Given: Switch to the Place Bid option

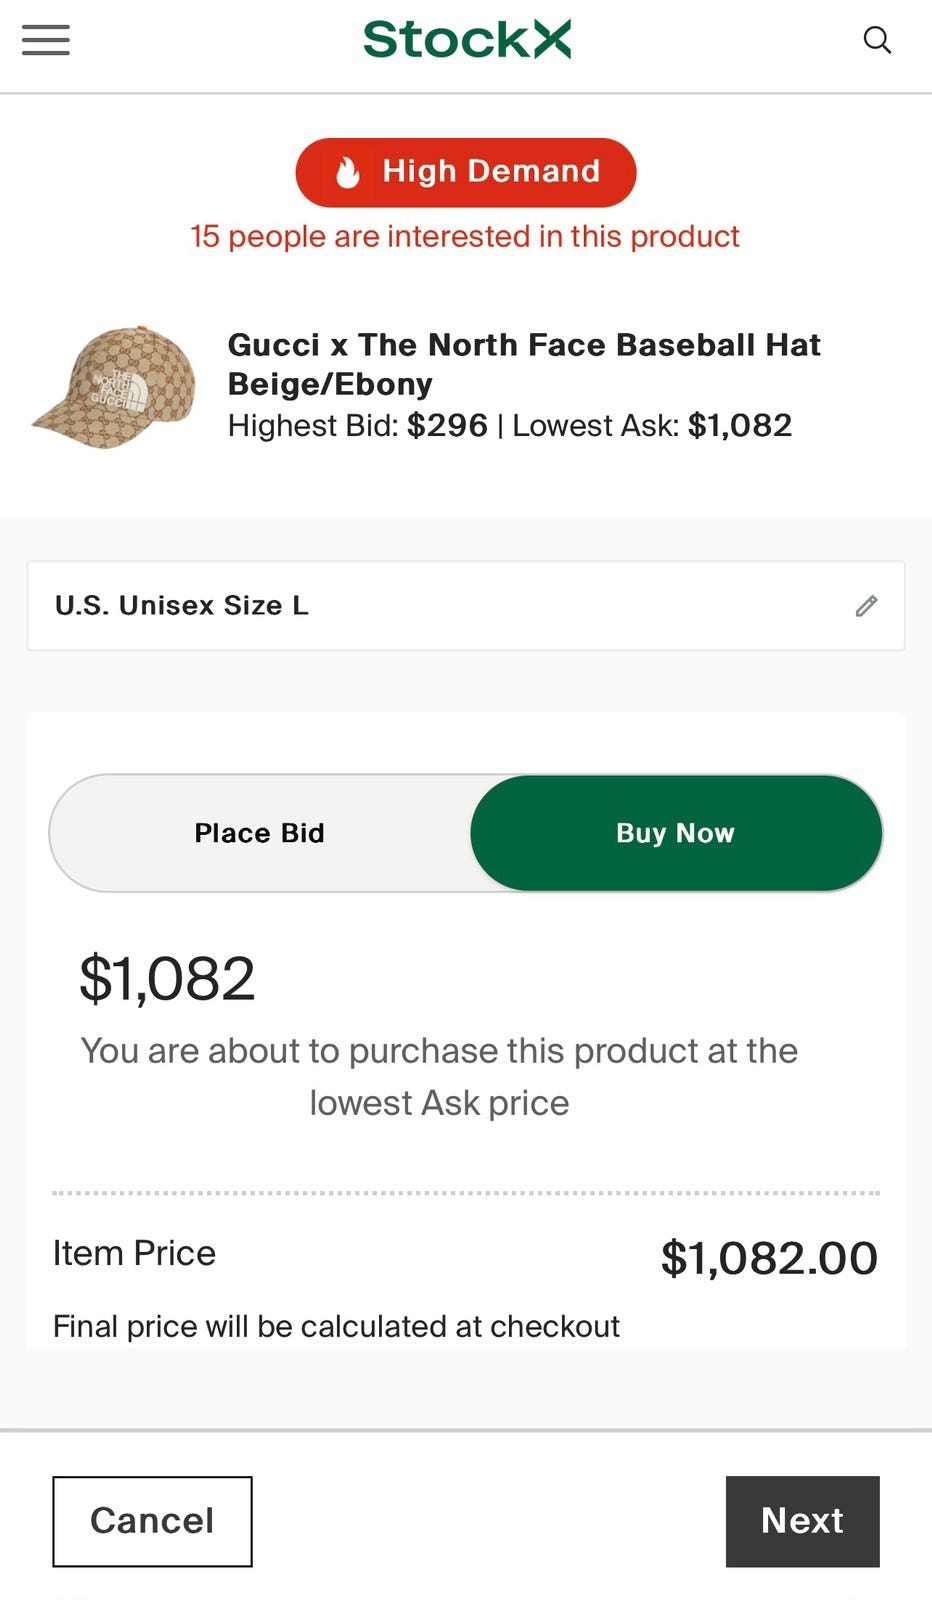Looking at the screenshot, I should 260,833.
